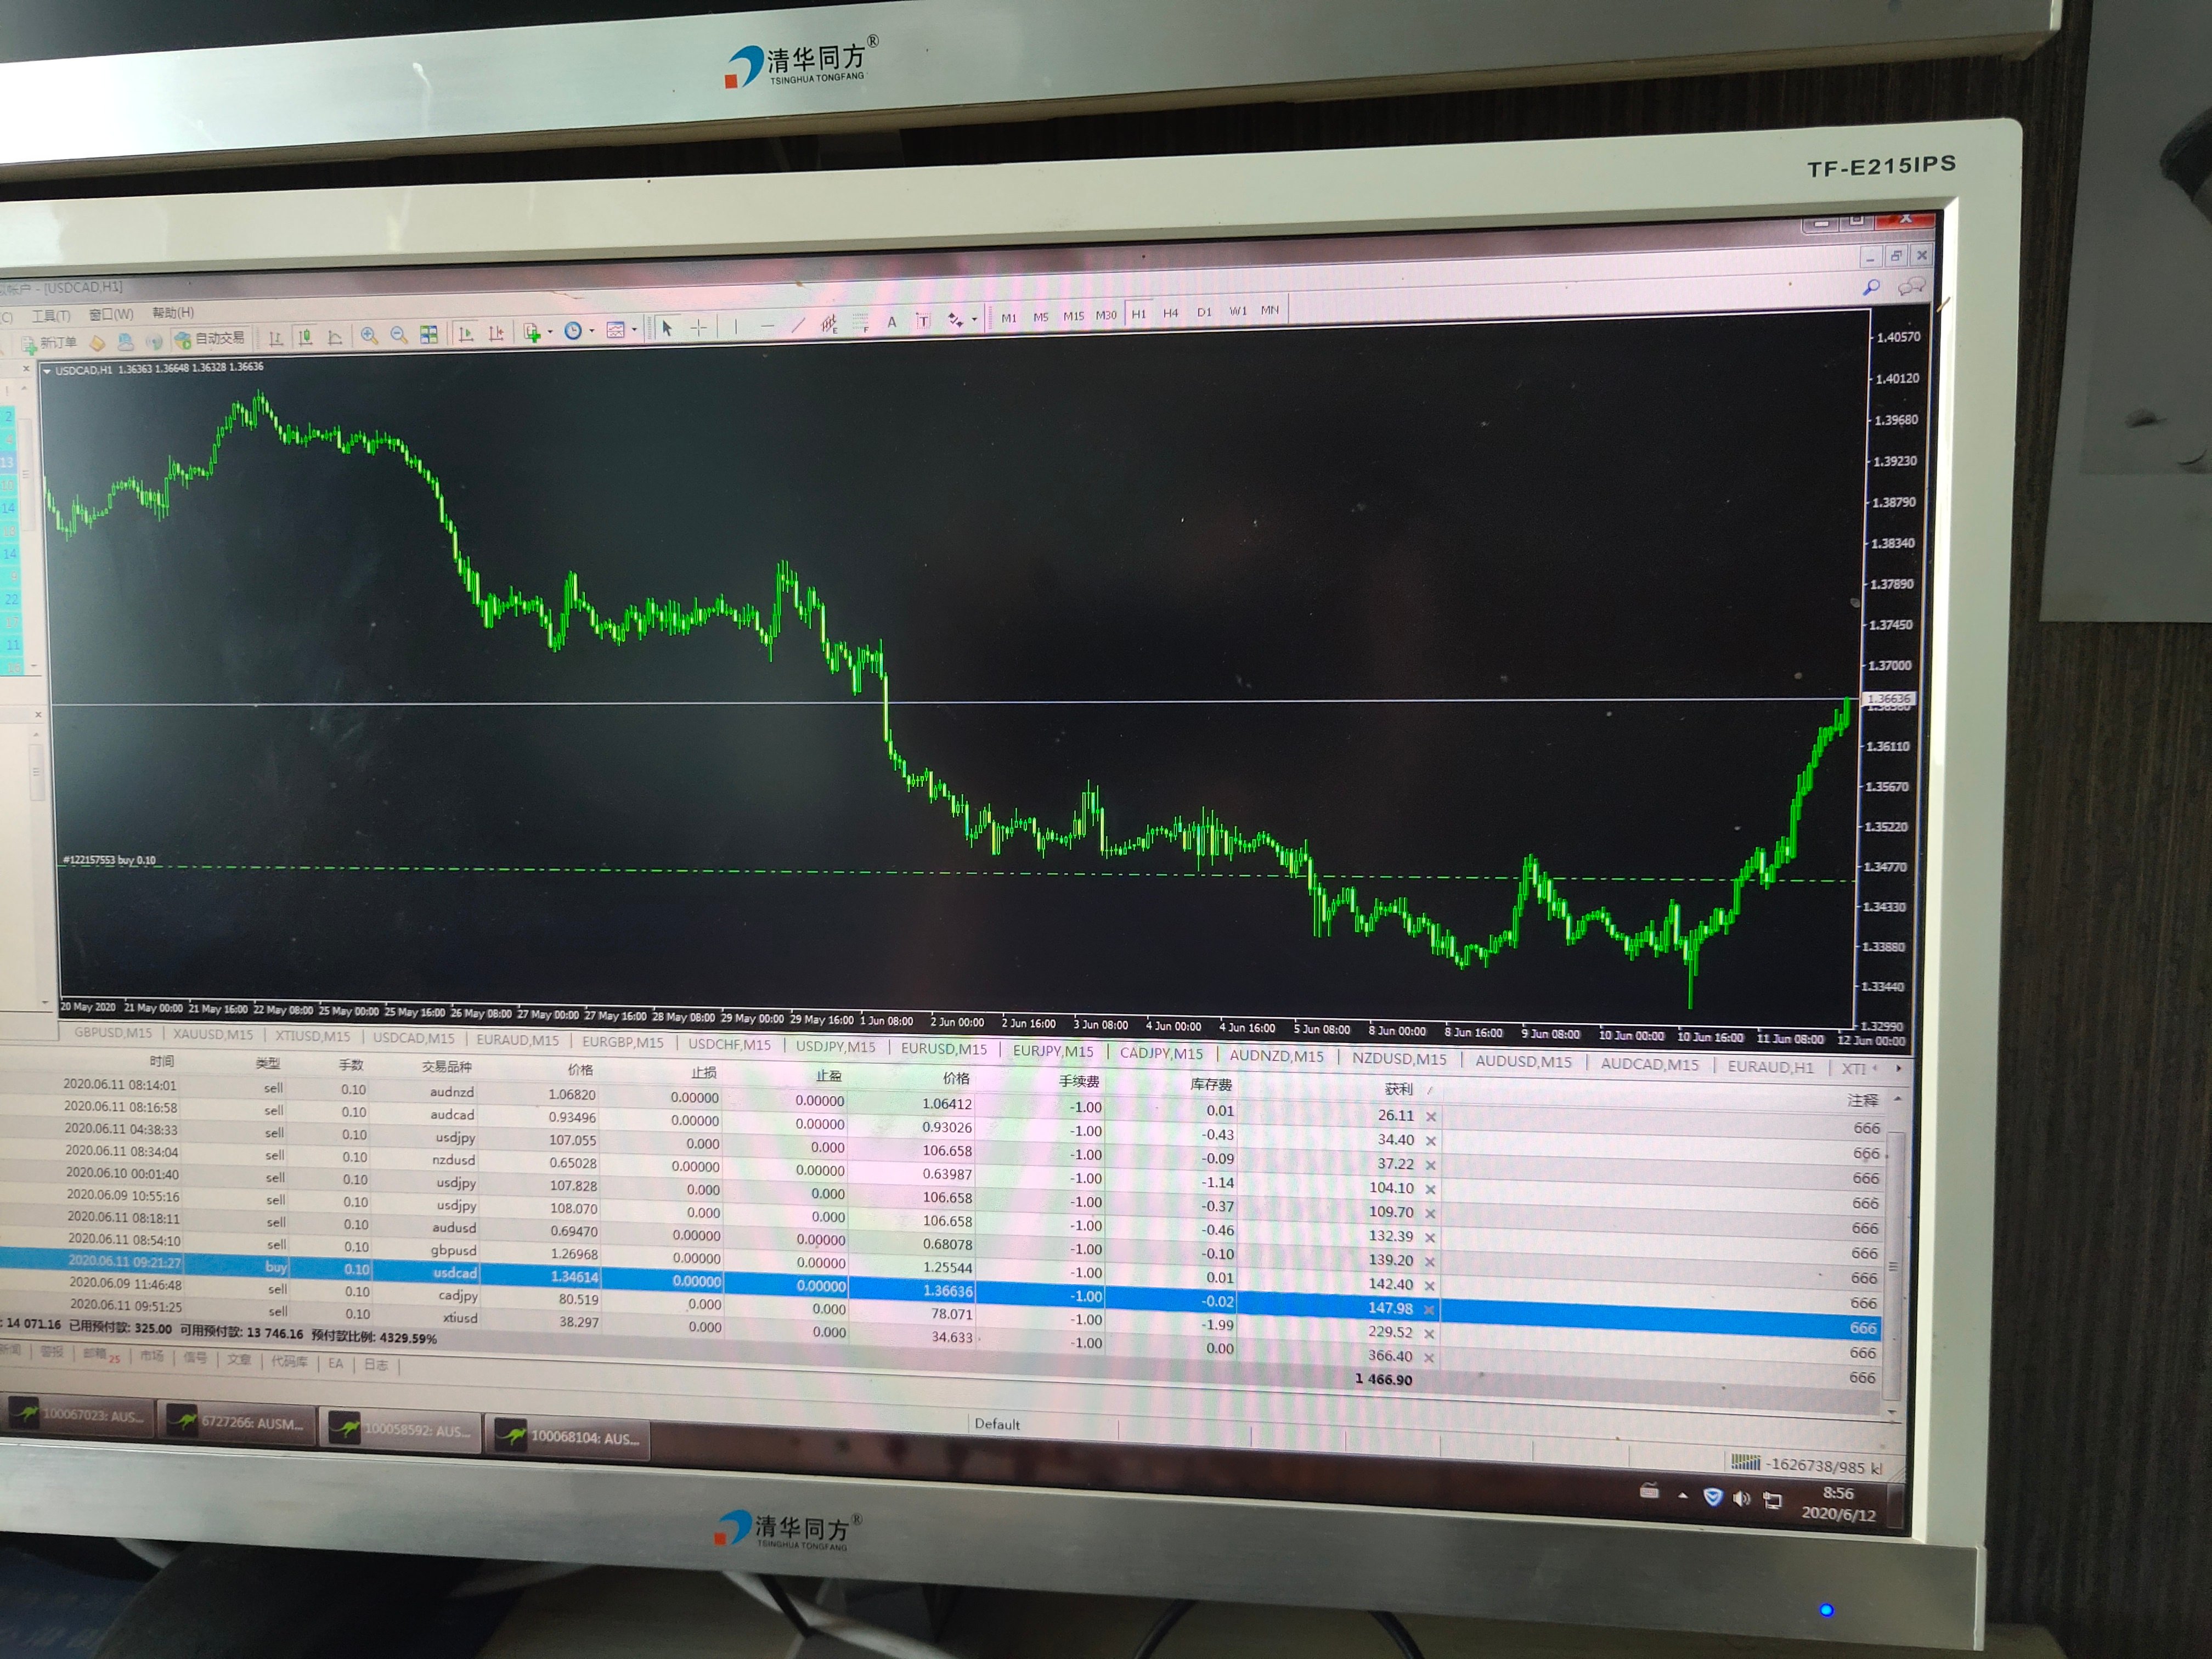This screenshot has height=1659, width=2212.
Task: Open the chart templates icon
Action: 616,330
